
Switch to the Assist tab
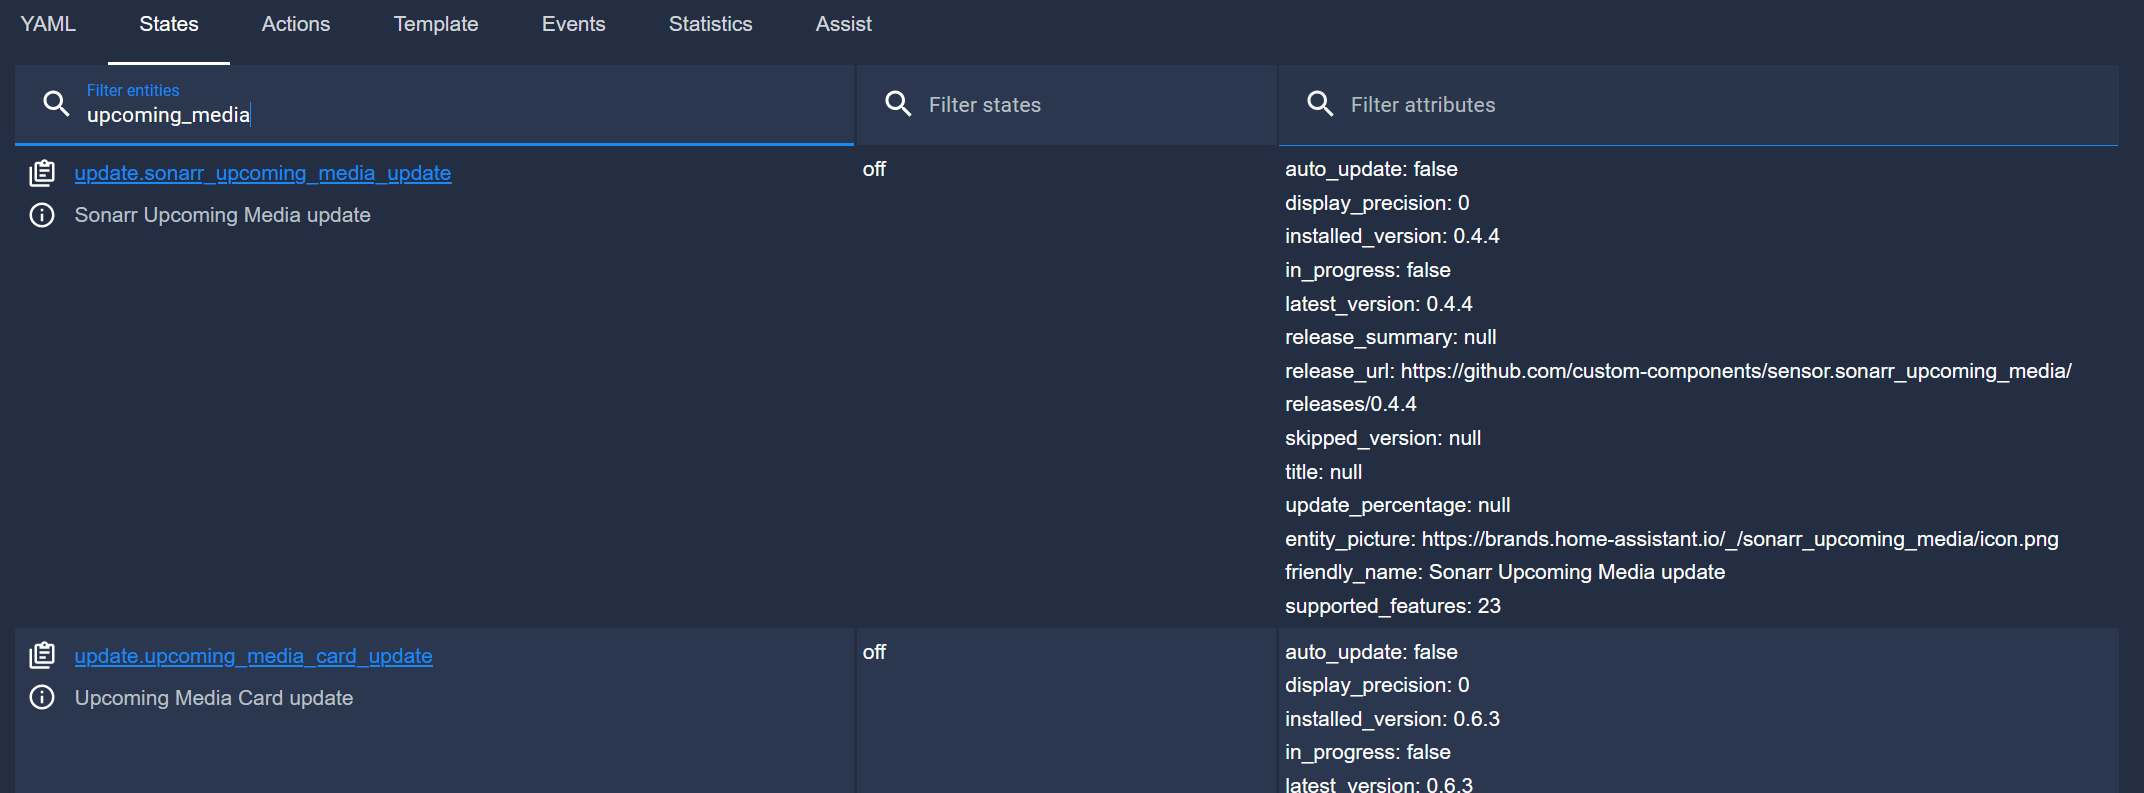(843, 24)
